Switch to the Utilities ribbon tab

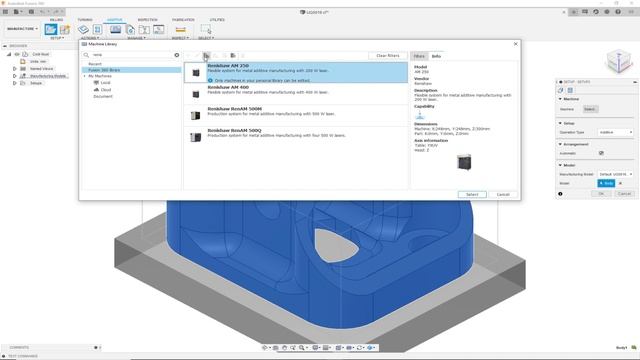(x=217, y=20)
